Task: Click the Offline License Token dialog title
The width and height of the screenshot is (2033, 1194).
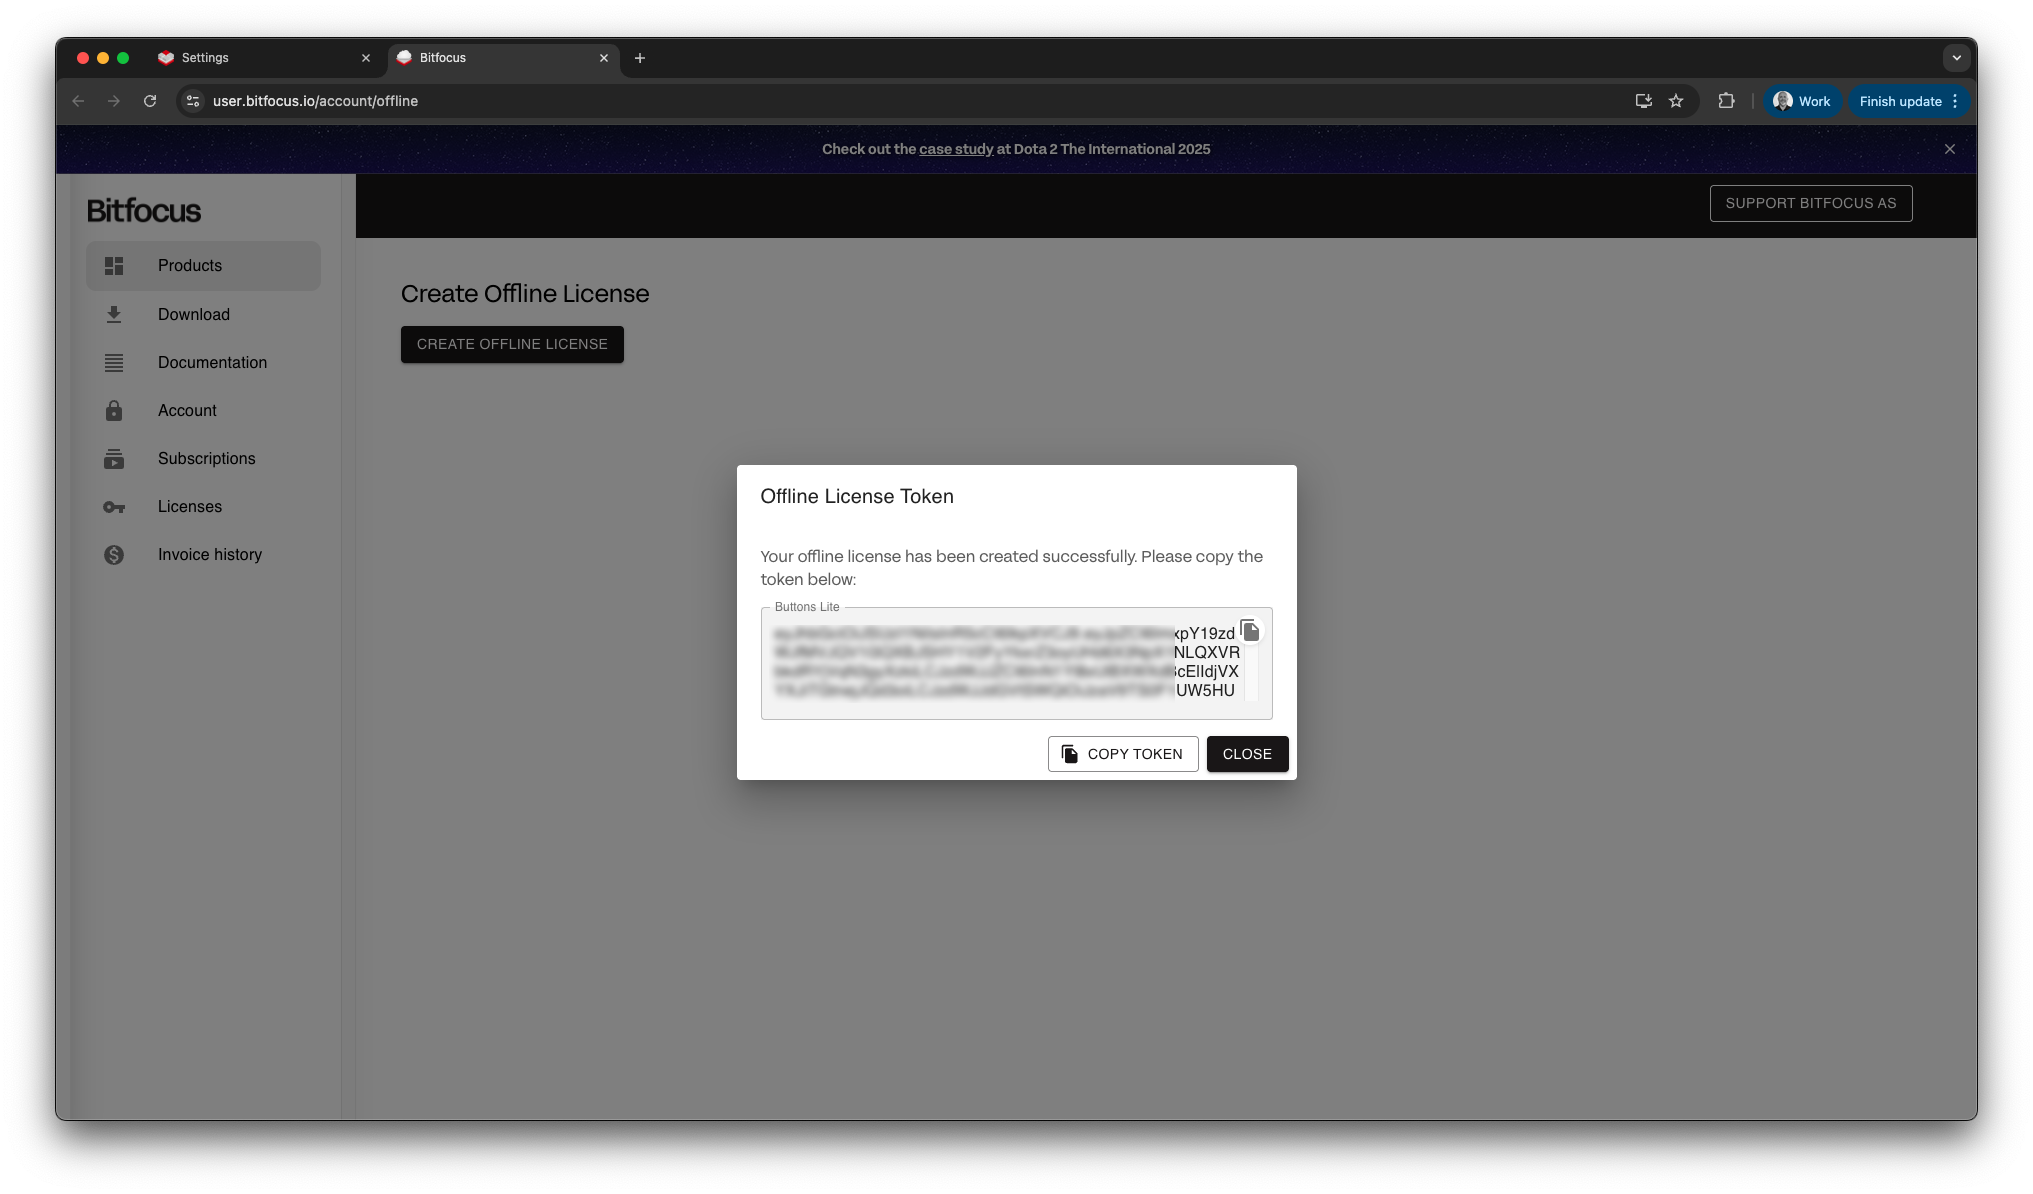Action: pos(857,497)
